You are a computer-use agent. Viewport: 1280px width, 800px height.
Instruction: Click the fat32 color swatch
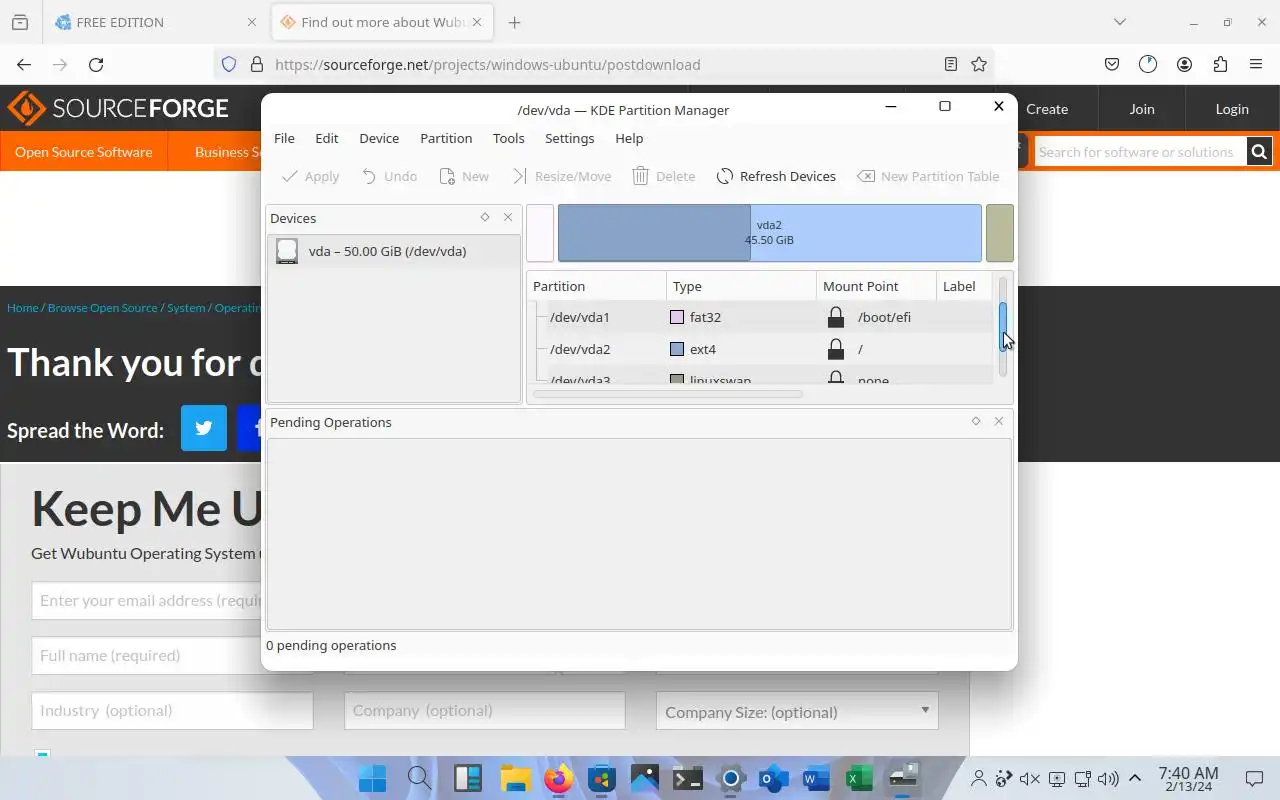coord(677,317)
